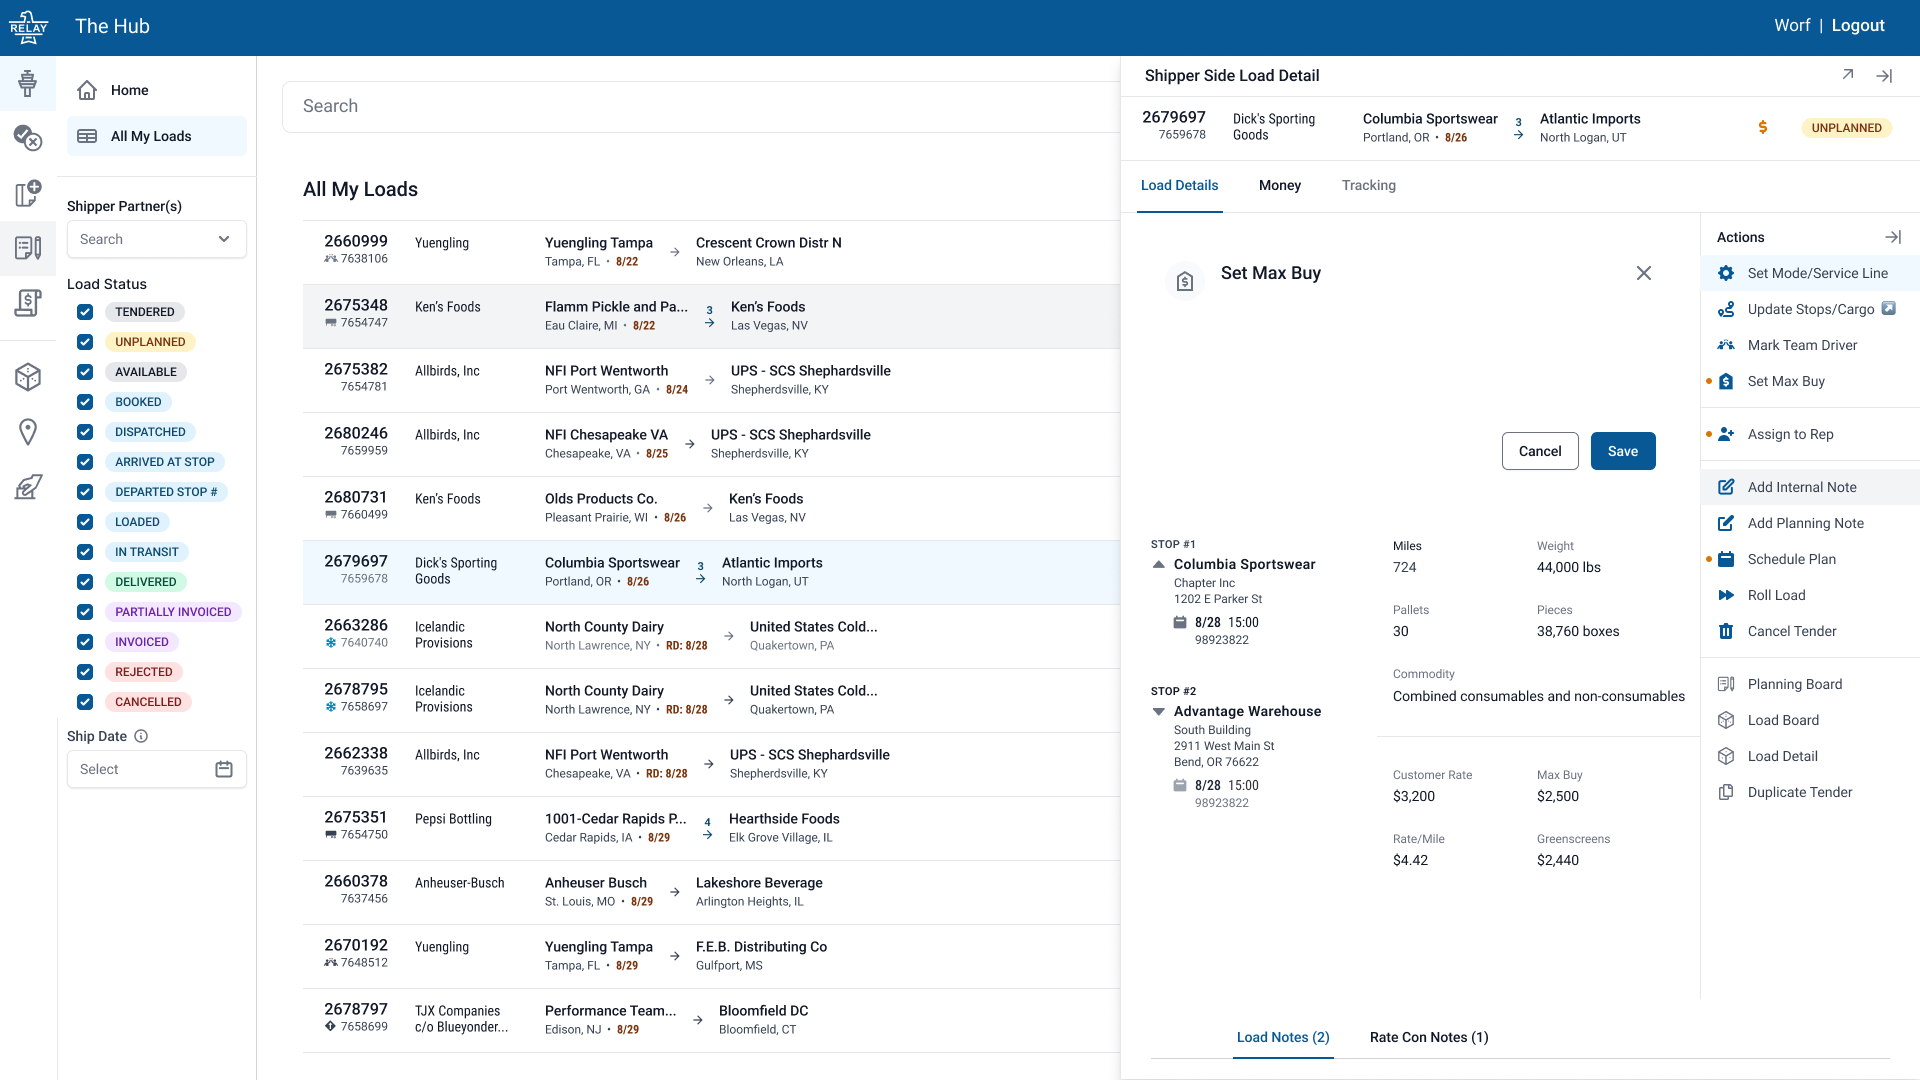Open load 2660999 Yuengling row

pyautogui.click(x=711, y=252)
